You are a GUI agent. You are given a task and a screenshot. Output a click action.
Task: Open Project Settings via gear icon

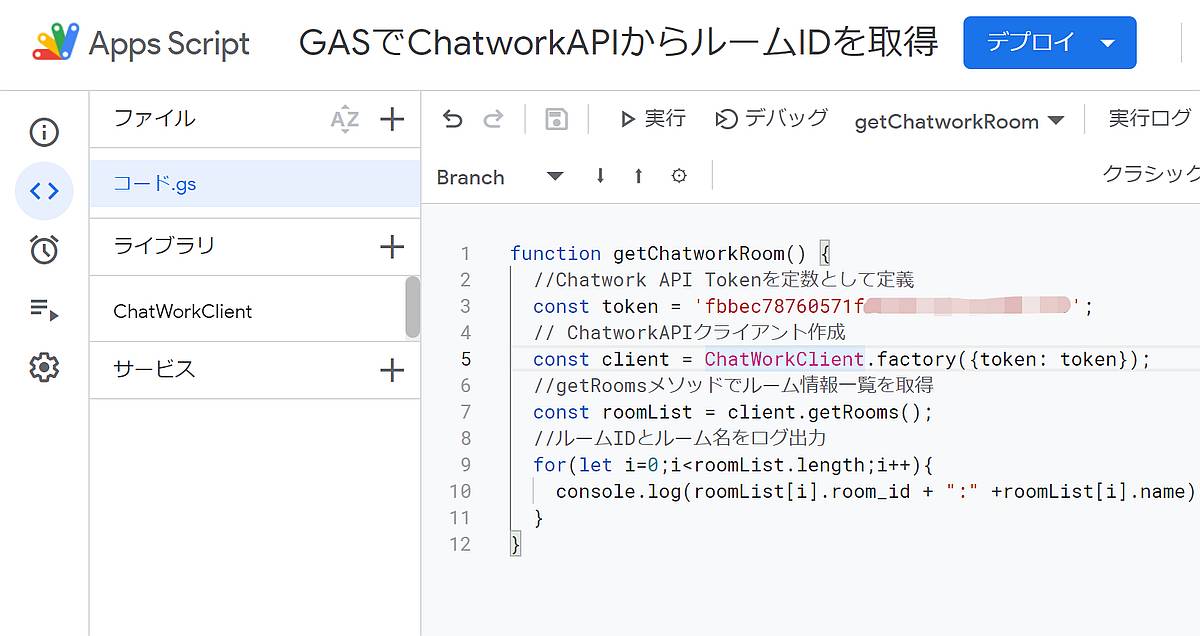(43, 369)
